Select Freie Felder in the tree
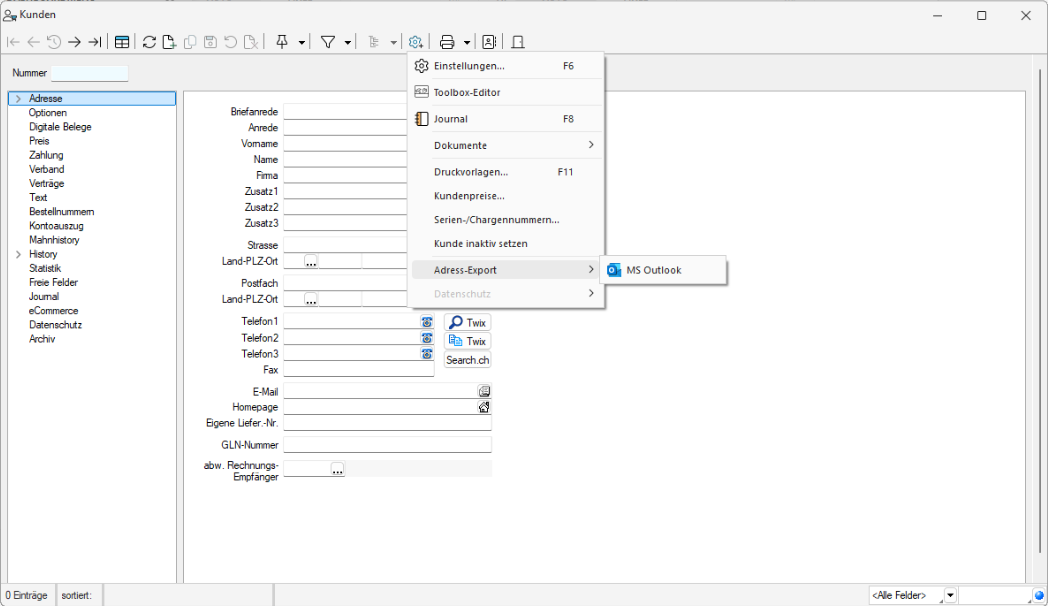Viewport: 1048px width, 606px height. click(53, 282)
